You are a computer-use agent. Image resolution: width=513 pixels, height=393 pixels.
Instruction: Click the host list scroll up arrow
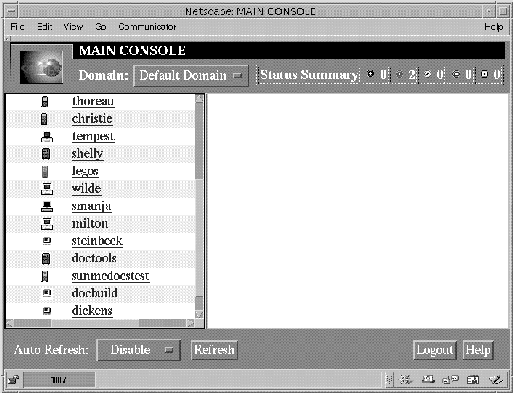coord(199,98)
